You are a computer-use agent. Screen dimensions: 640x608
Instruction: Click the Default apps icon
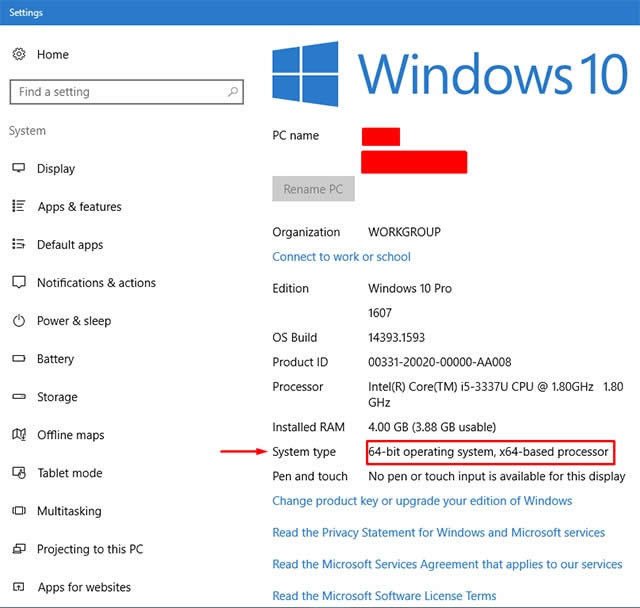point(19,244)
